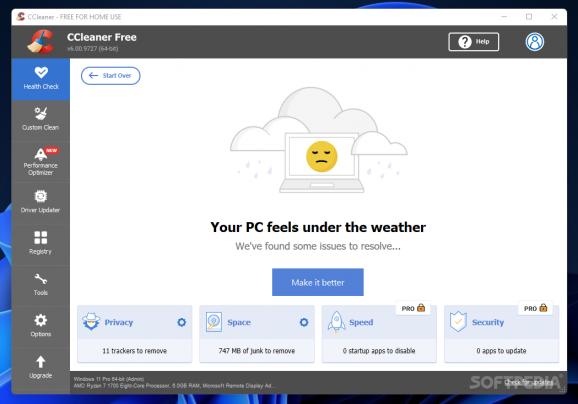
Task: Click the Security card title
Action: (488, 323)
